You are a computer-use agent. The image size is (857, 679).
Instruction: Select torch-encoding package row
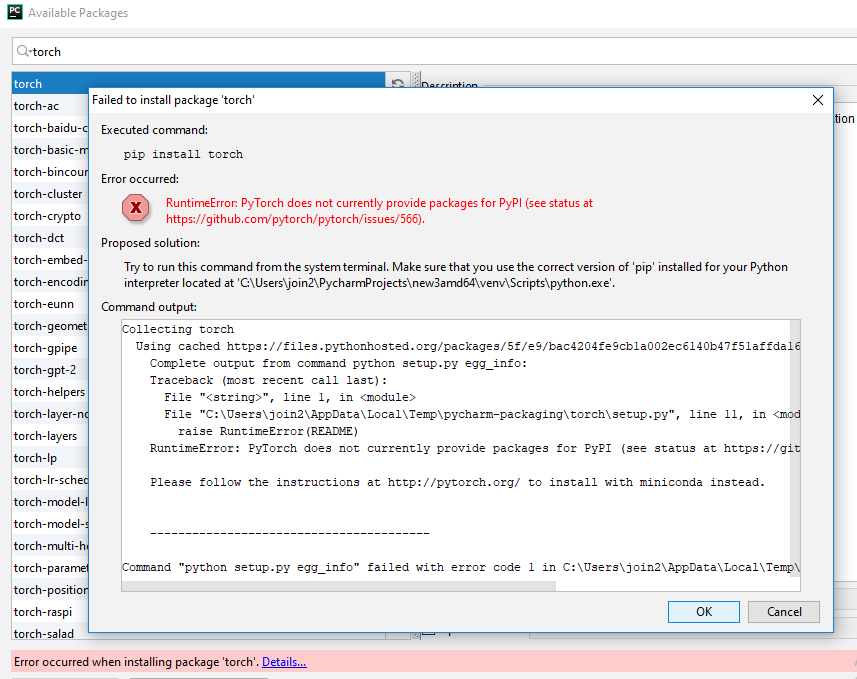click(50, 282)
